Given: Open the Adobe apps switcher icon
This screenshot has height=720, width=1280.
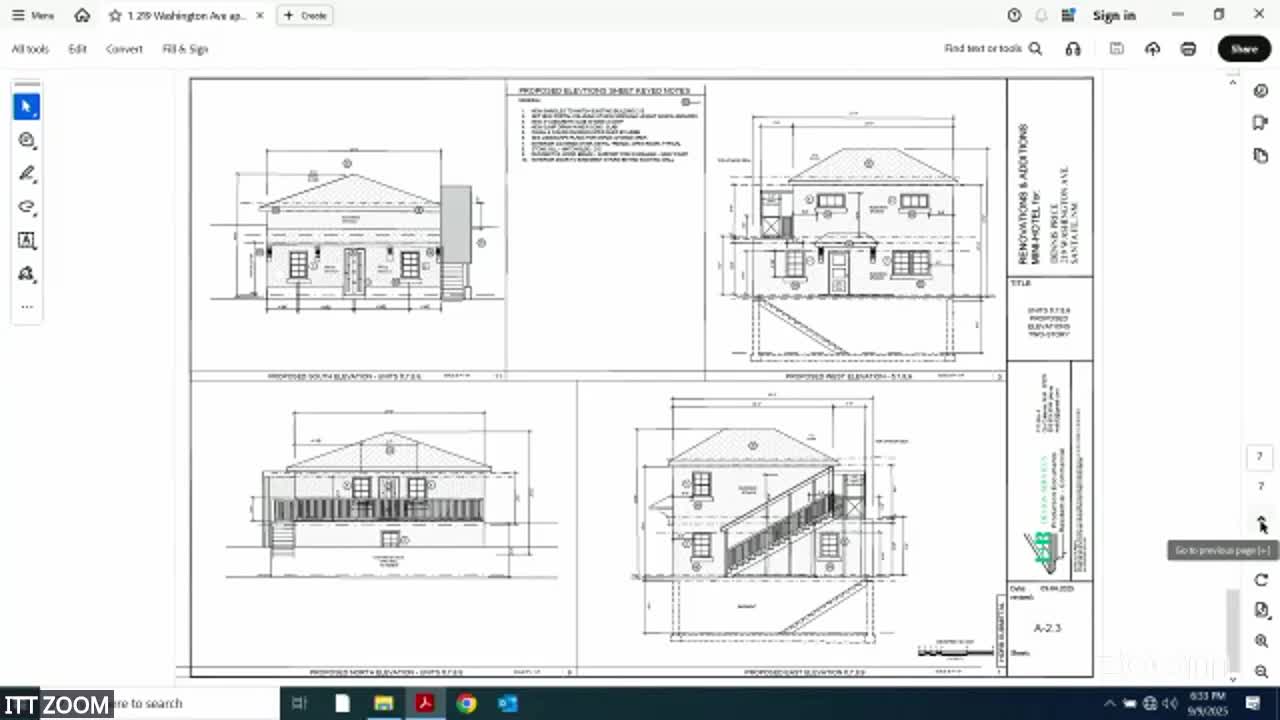Looking at the screenshot, I should click(x=1069, y=15).
